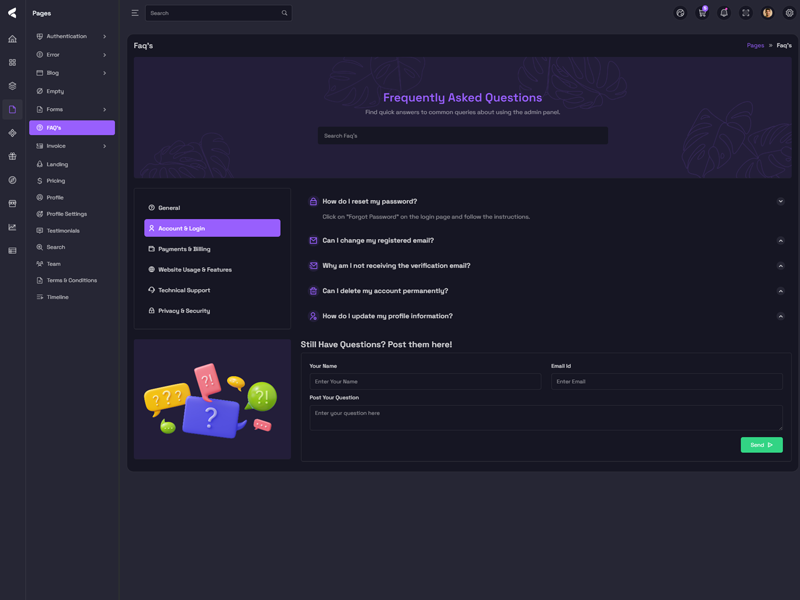
Task: Open the settings gear in top bar
Action: coord(789,13)
